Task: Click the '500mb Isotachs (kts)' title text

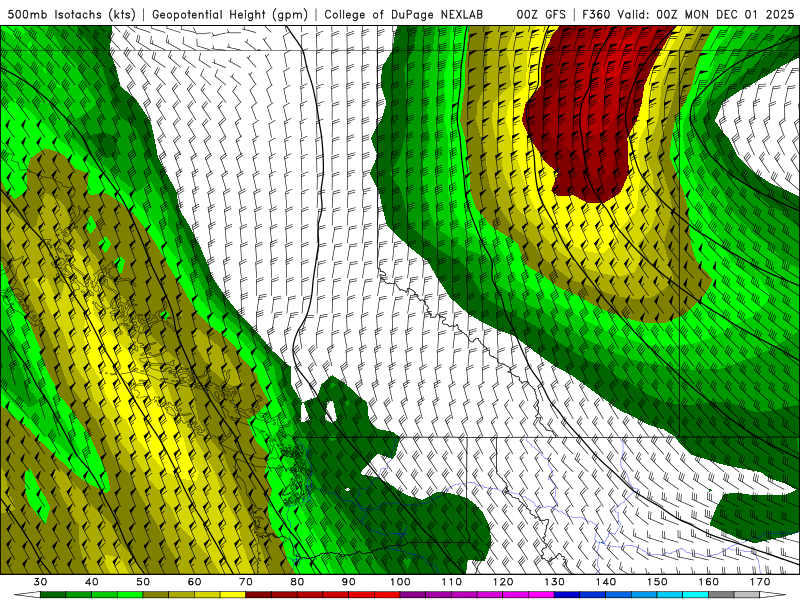Action: (71, 15)
